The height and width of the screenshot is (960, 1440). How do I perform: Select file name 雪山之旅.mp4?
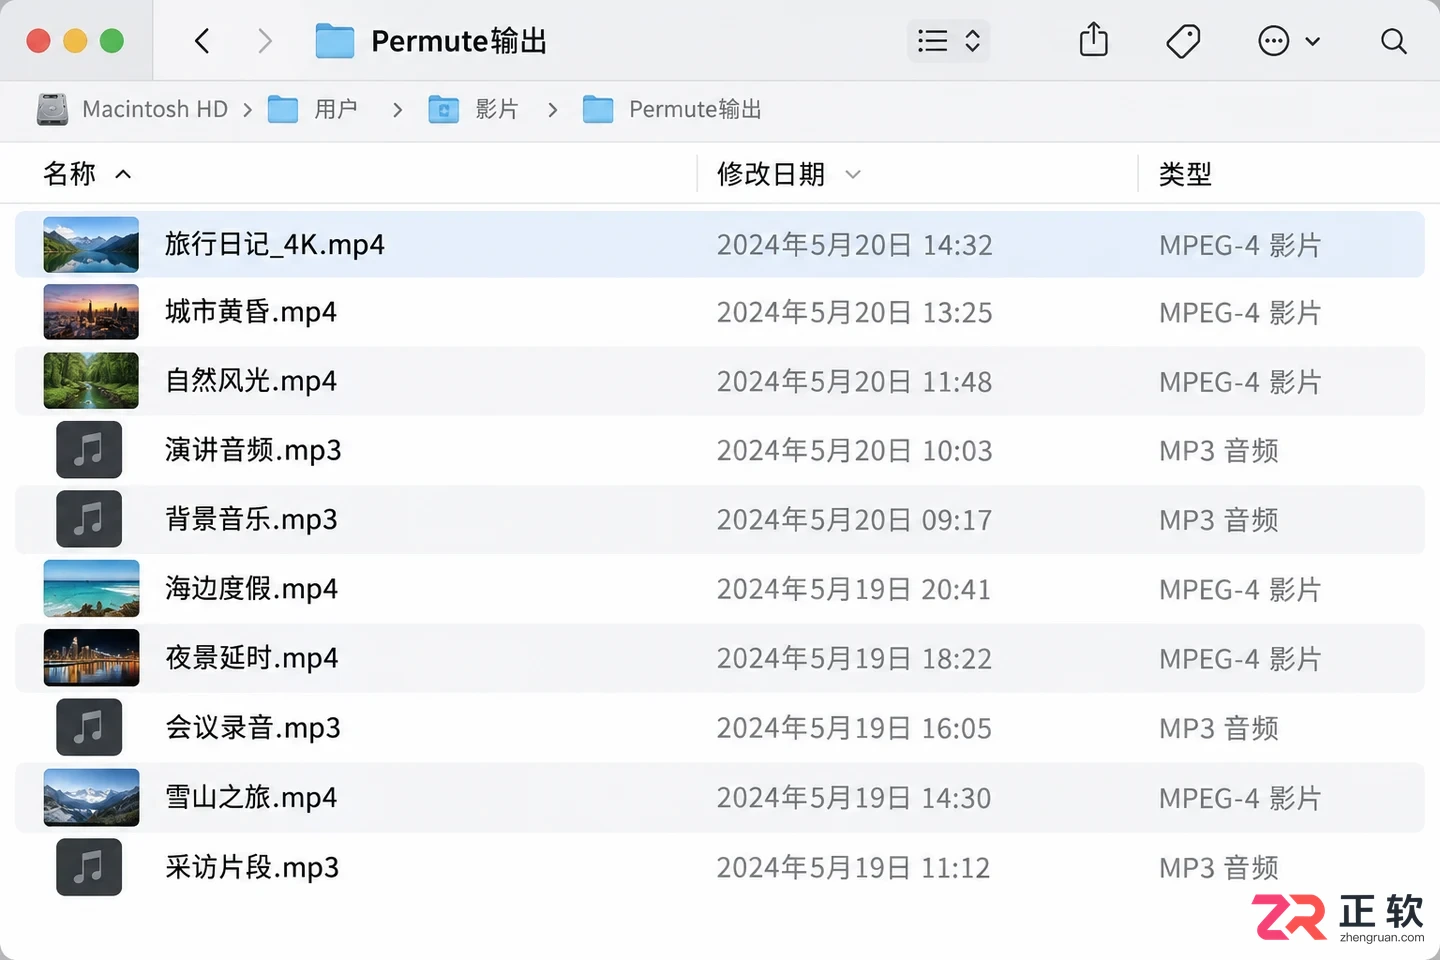(x=251, y=797)
